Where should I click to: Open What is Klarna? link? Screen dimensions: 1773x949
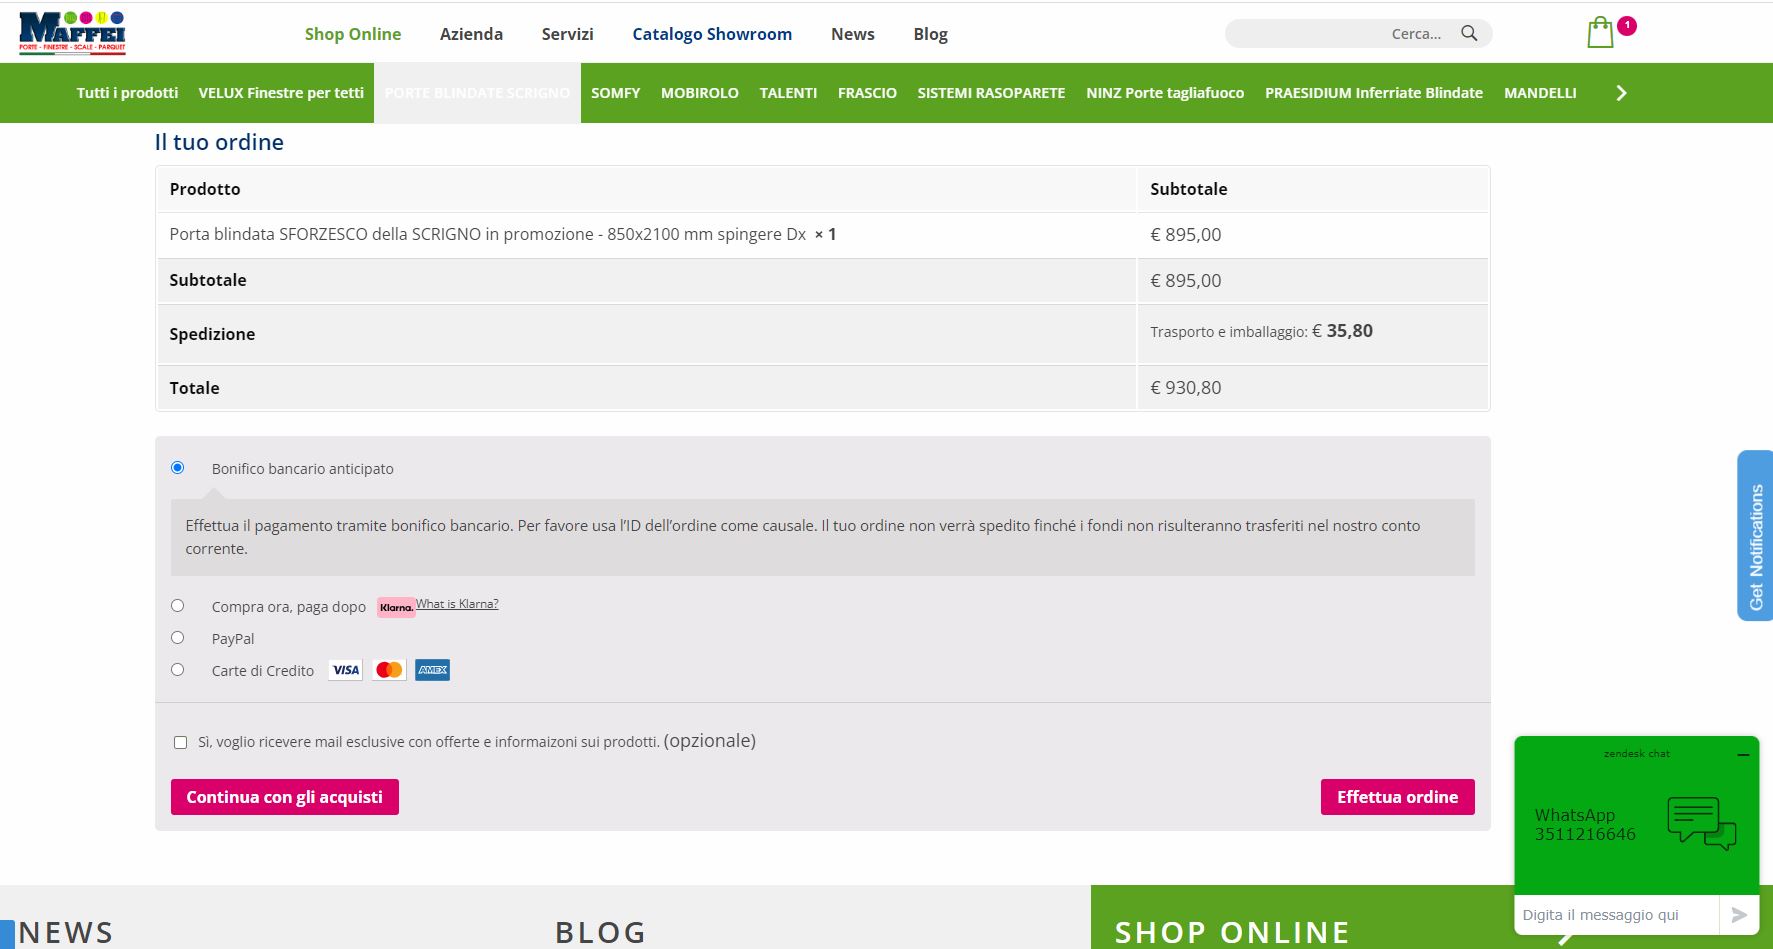click(457, 604)
